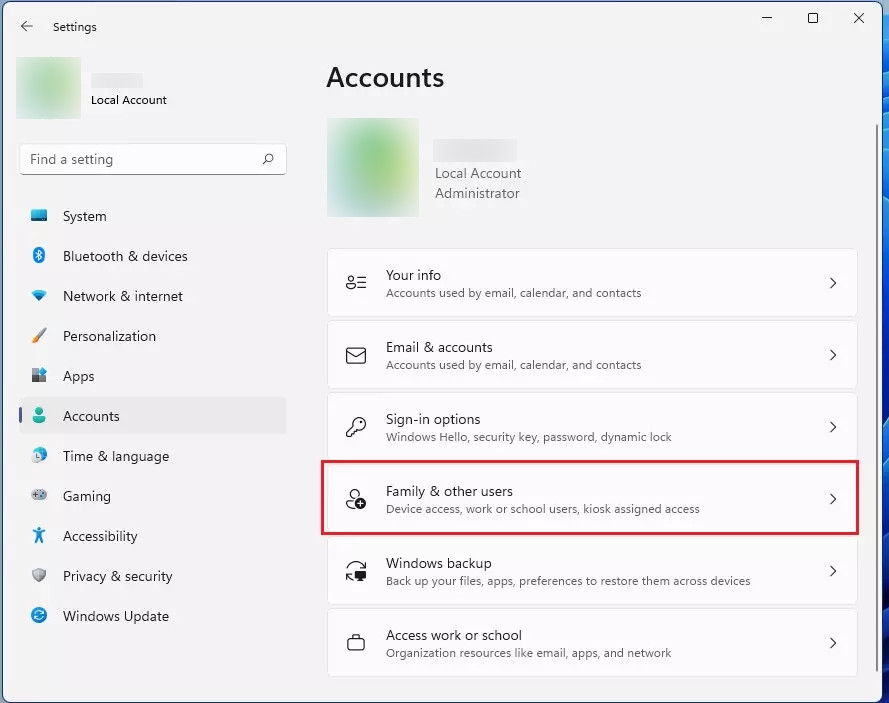Select Time & language category
Viewport: 889px width, 703px height.
tap(153, 456)
